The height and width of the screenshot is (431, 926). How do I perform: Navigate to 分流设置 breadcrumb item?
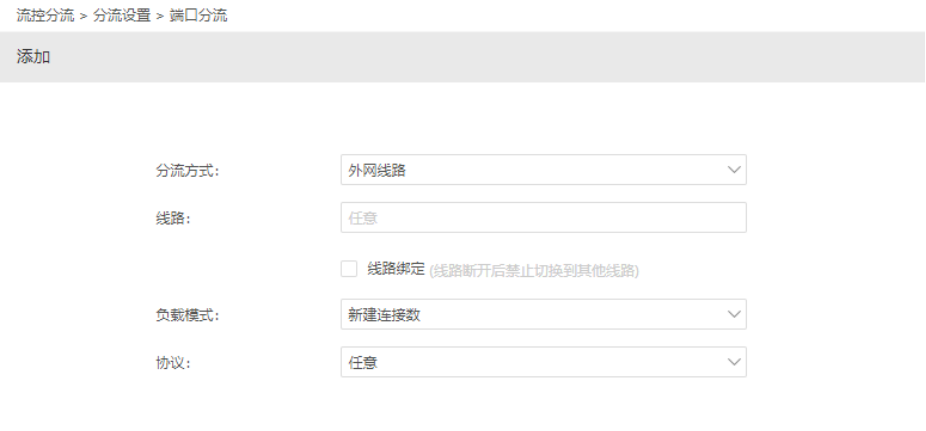pyautogui.click(x=122, y=15)
